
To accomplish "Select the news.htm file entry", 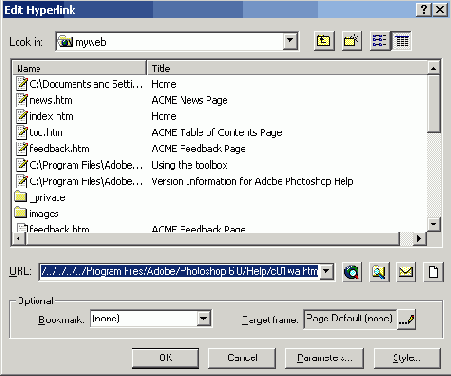I will 51,100.
